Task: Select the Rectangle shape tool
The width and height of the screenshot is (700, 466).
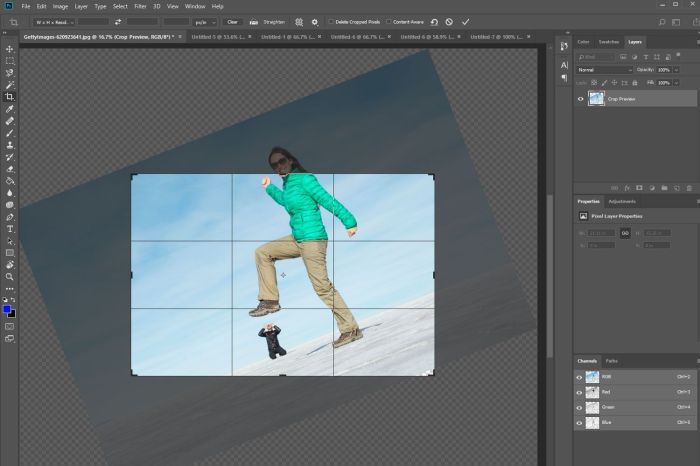Action: click(9, 253)
